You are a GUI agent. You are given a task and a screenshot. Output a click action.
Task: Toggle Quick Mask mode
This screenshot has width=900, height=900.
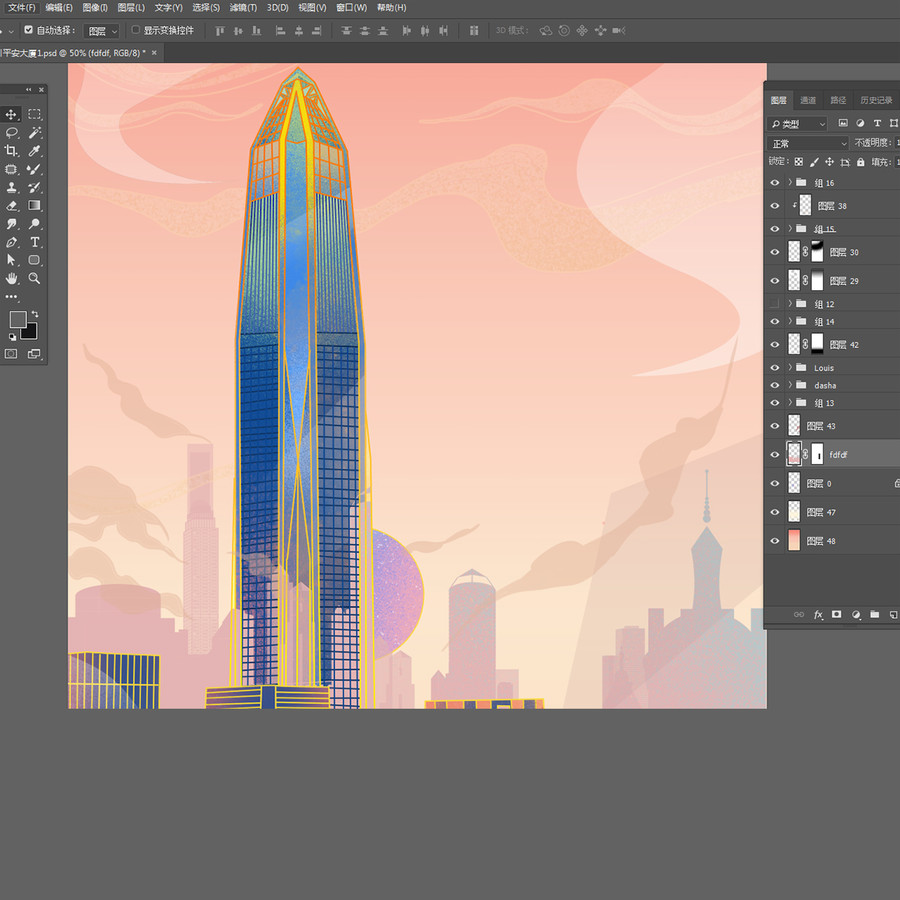tap(11, 354)
